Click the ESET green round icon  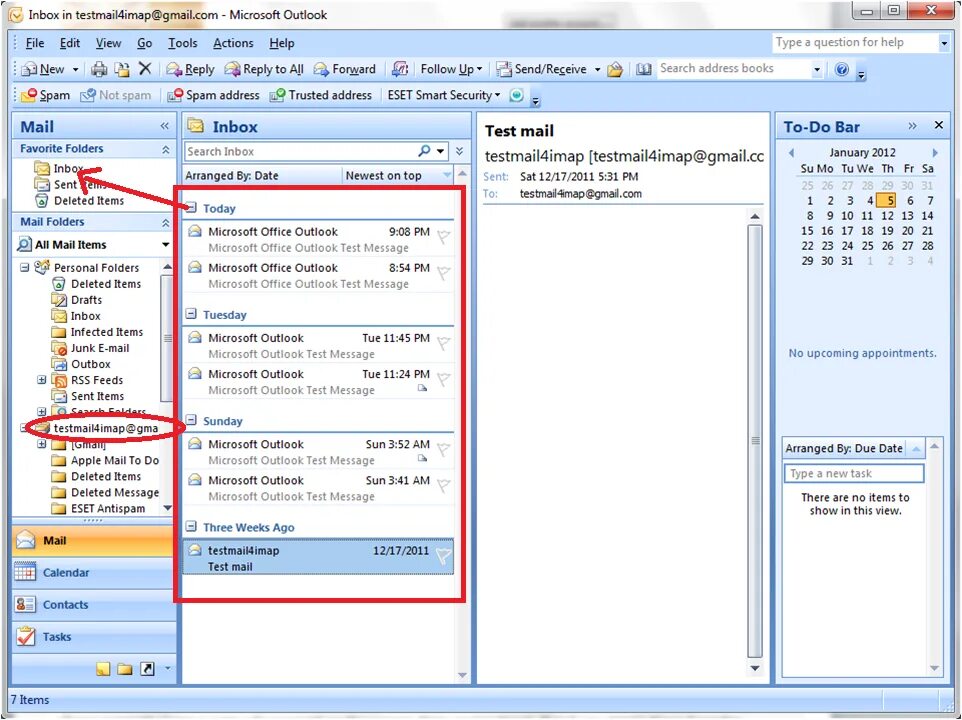point(517,95)
